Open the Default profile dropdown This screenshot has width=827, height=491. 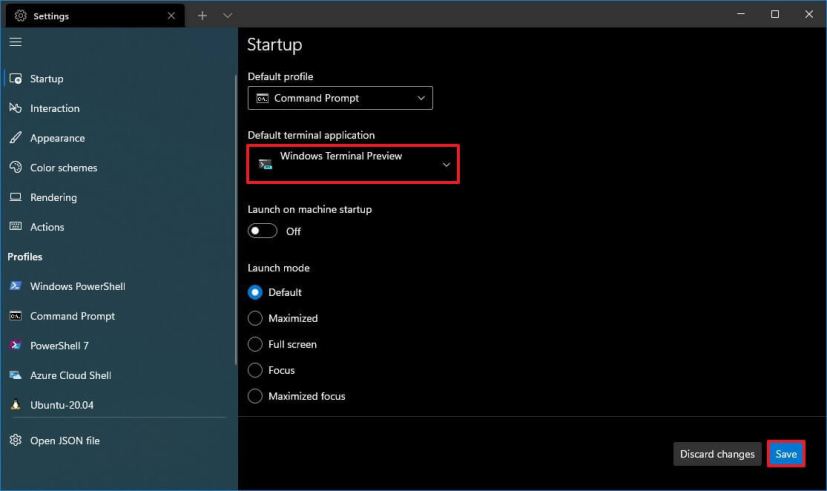point(340,98)
